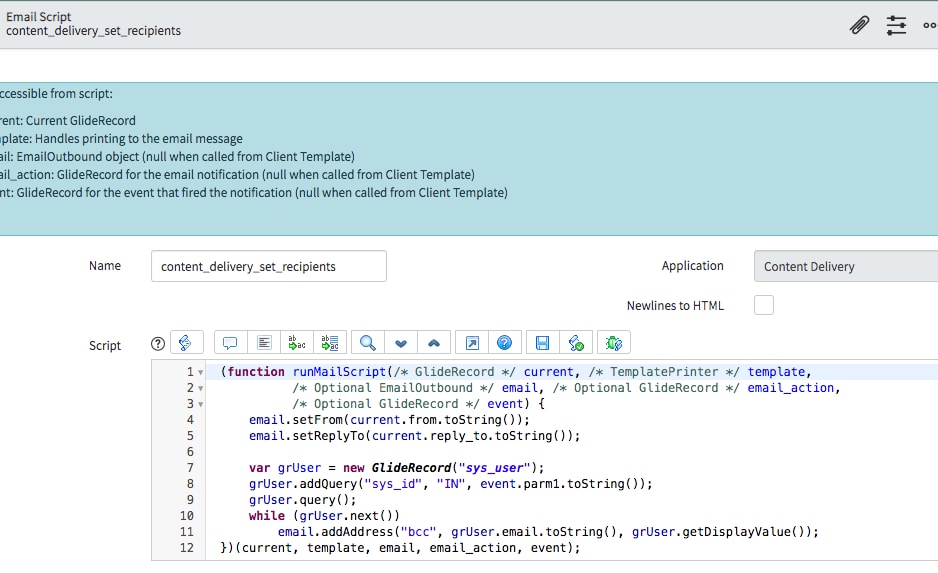
Task: Collapse code fold at line 3
Action: [200, 404]
